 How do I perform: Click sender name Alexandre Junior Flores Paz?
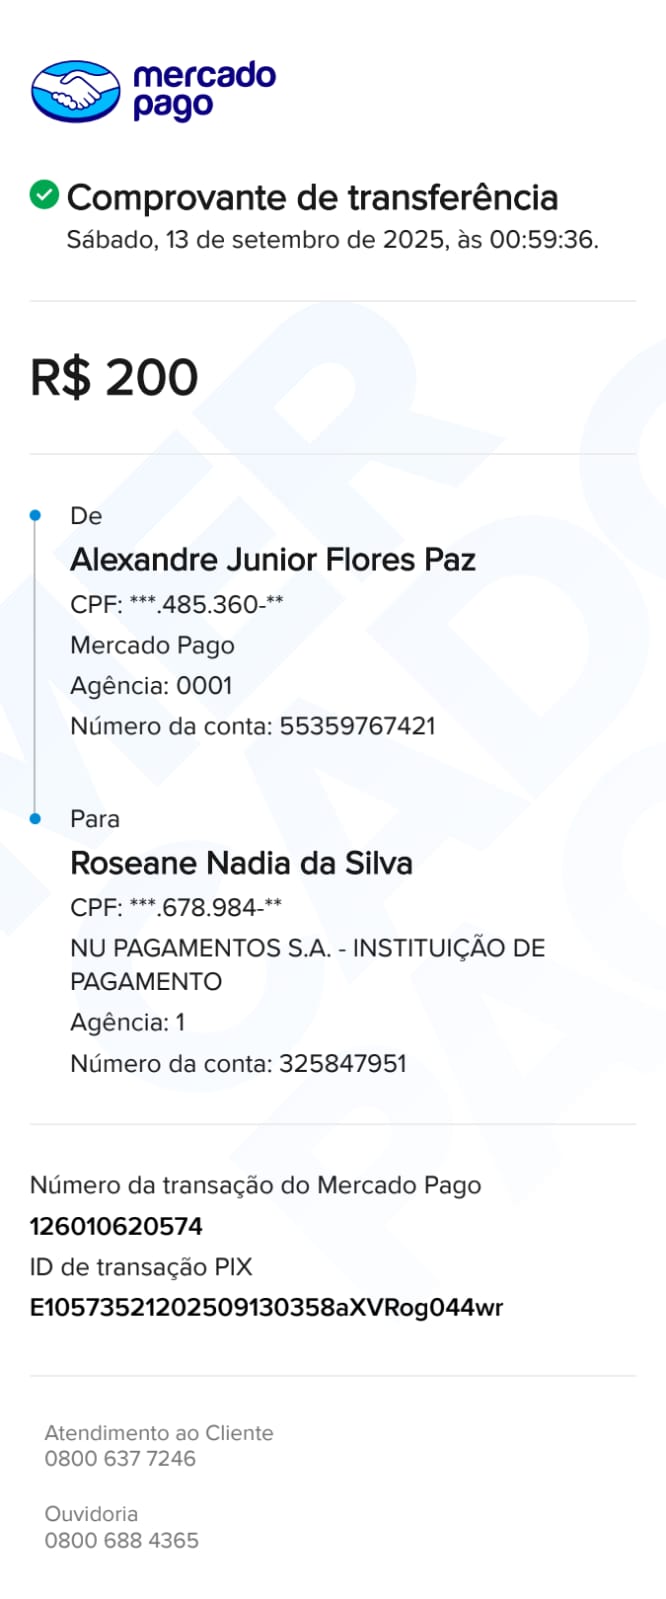point(273,560)
